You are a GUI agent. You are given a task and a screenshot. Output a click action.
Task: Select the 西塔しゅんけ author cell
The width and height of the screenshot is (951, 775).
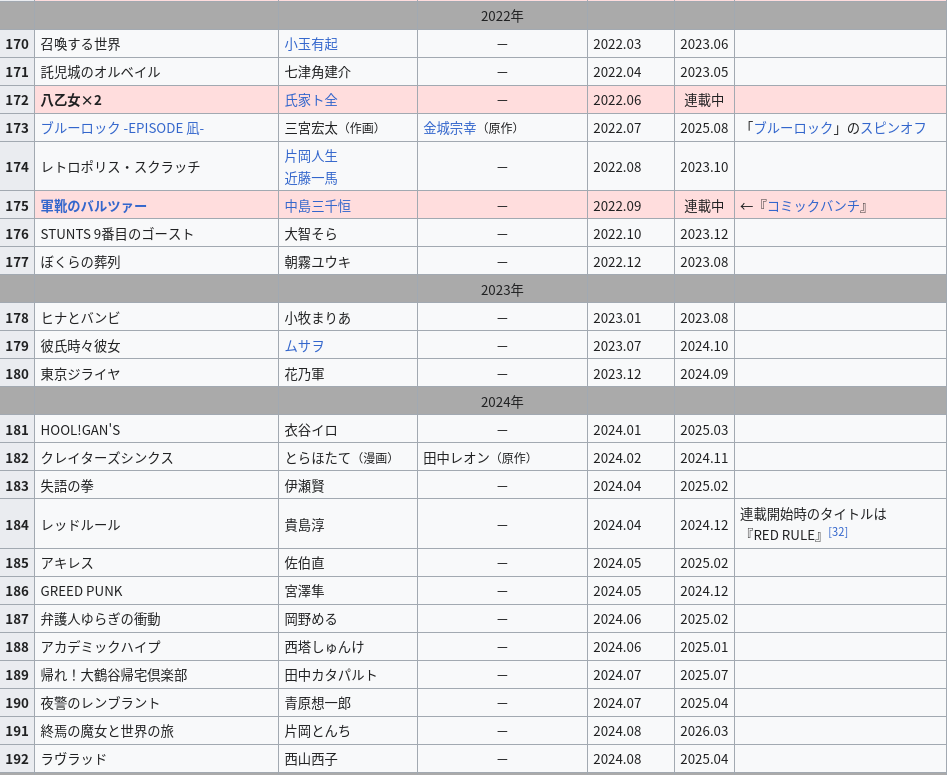[x=348, y=646]
